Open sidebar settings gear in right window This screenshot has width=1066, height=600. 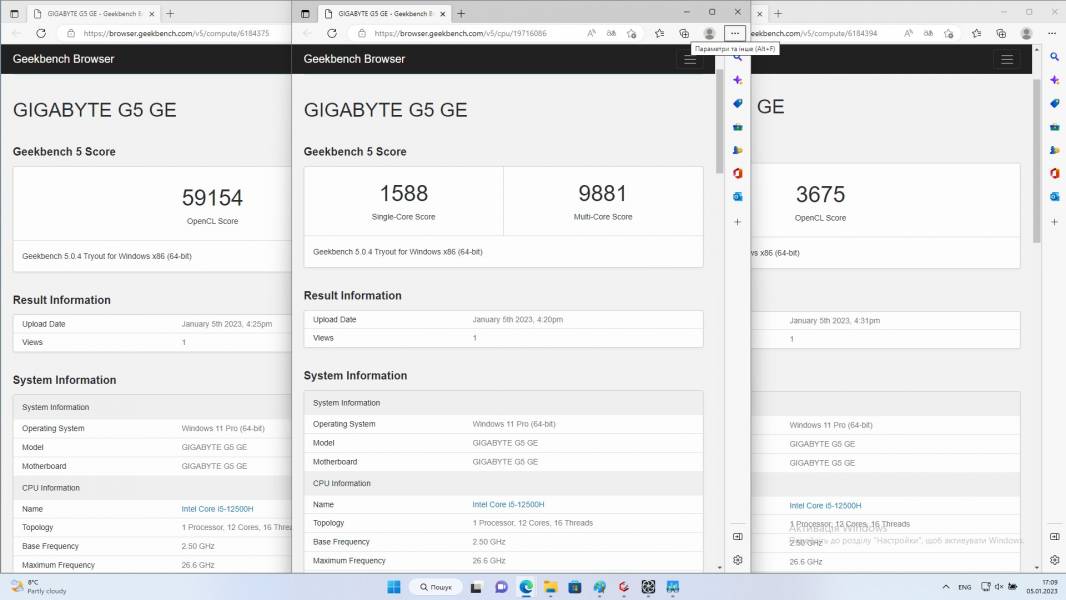(x=1054, y=560)
